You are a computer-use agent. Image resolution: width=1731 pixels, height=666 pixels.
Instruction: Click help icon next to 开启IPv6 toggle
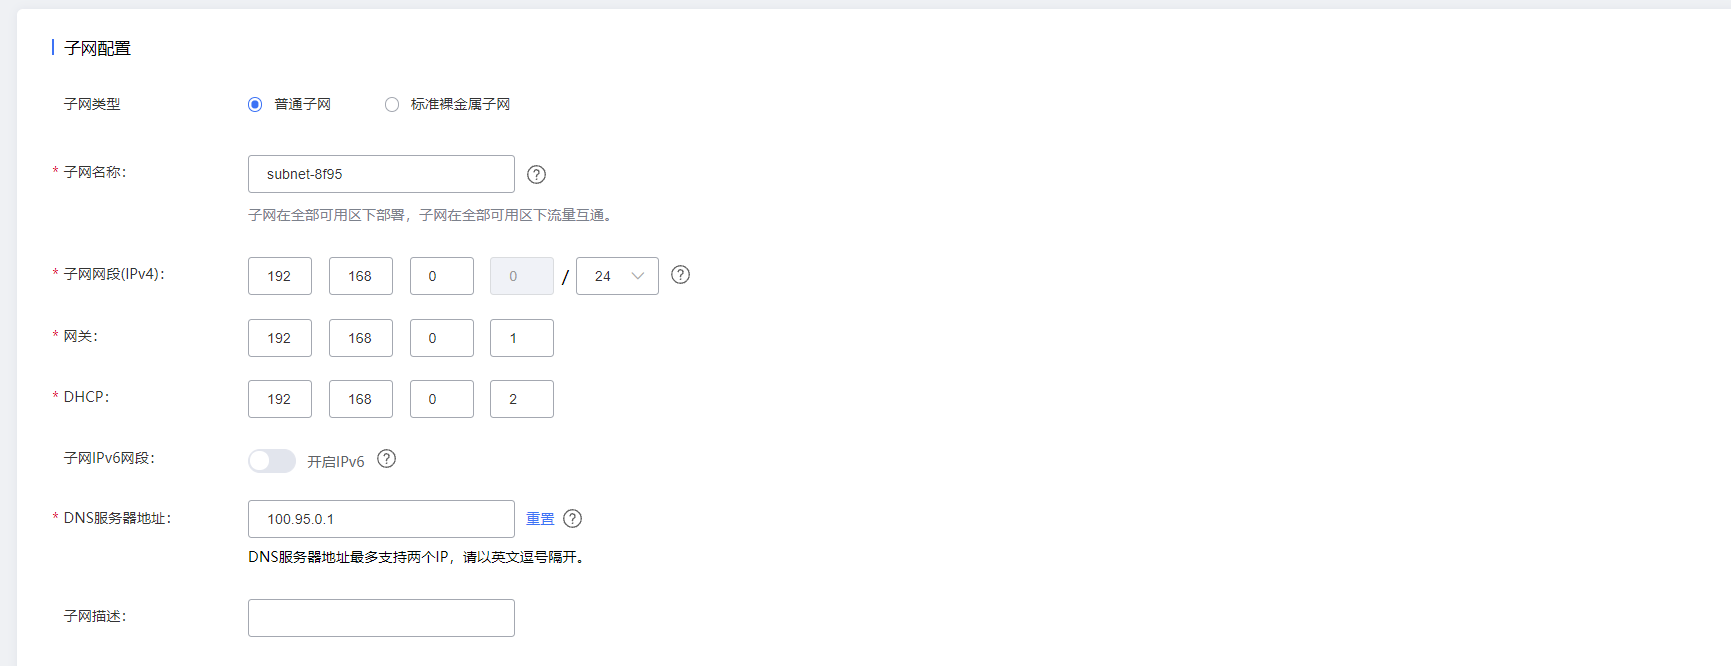386,459
